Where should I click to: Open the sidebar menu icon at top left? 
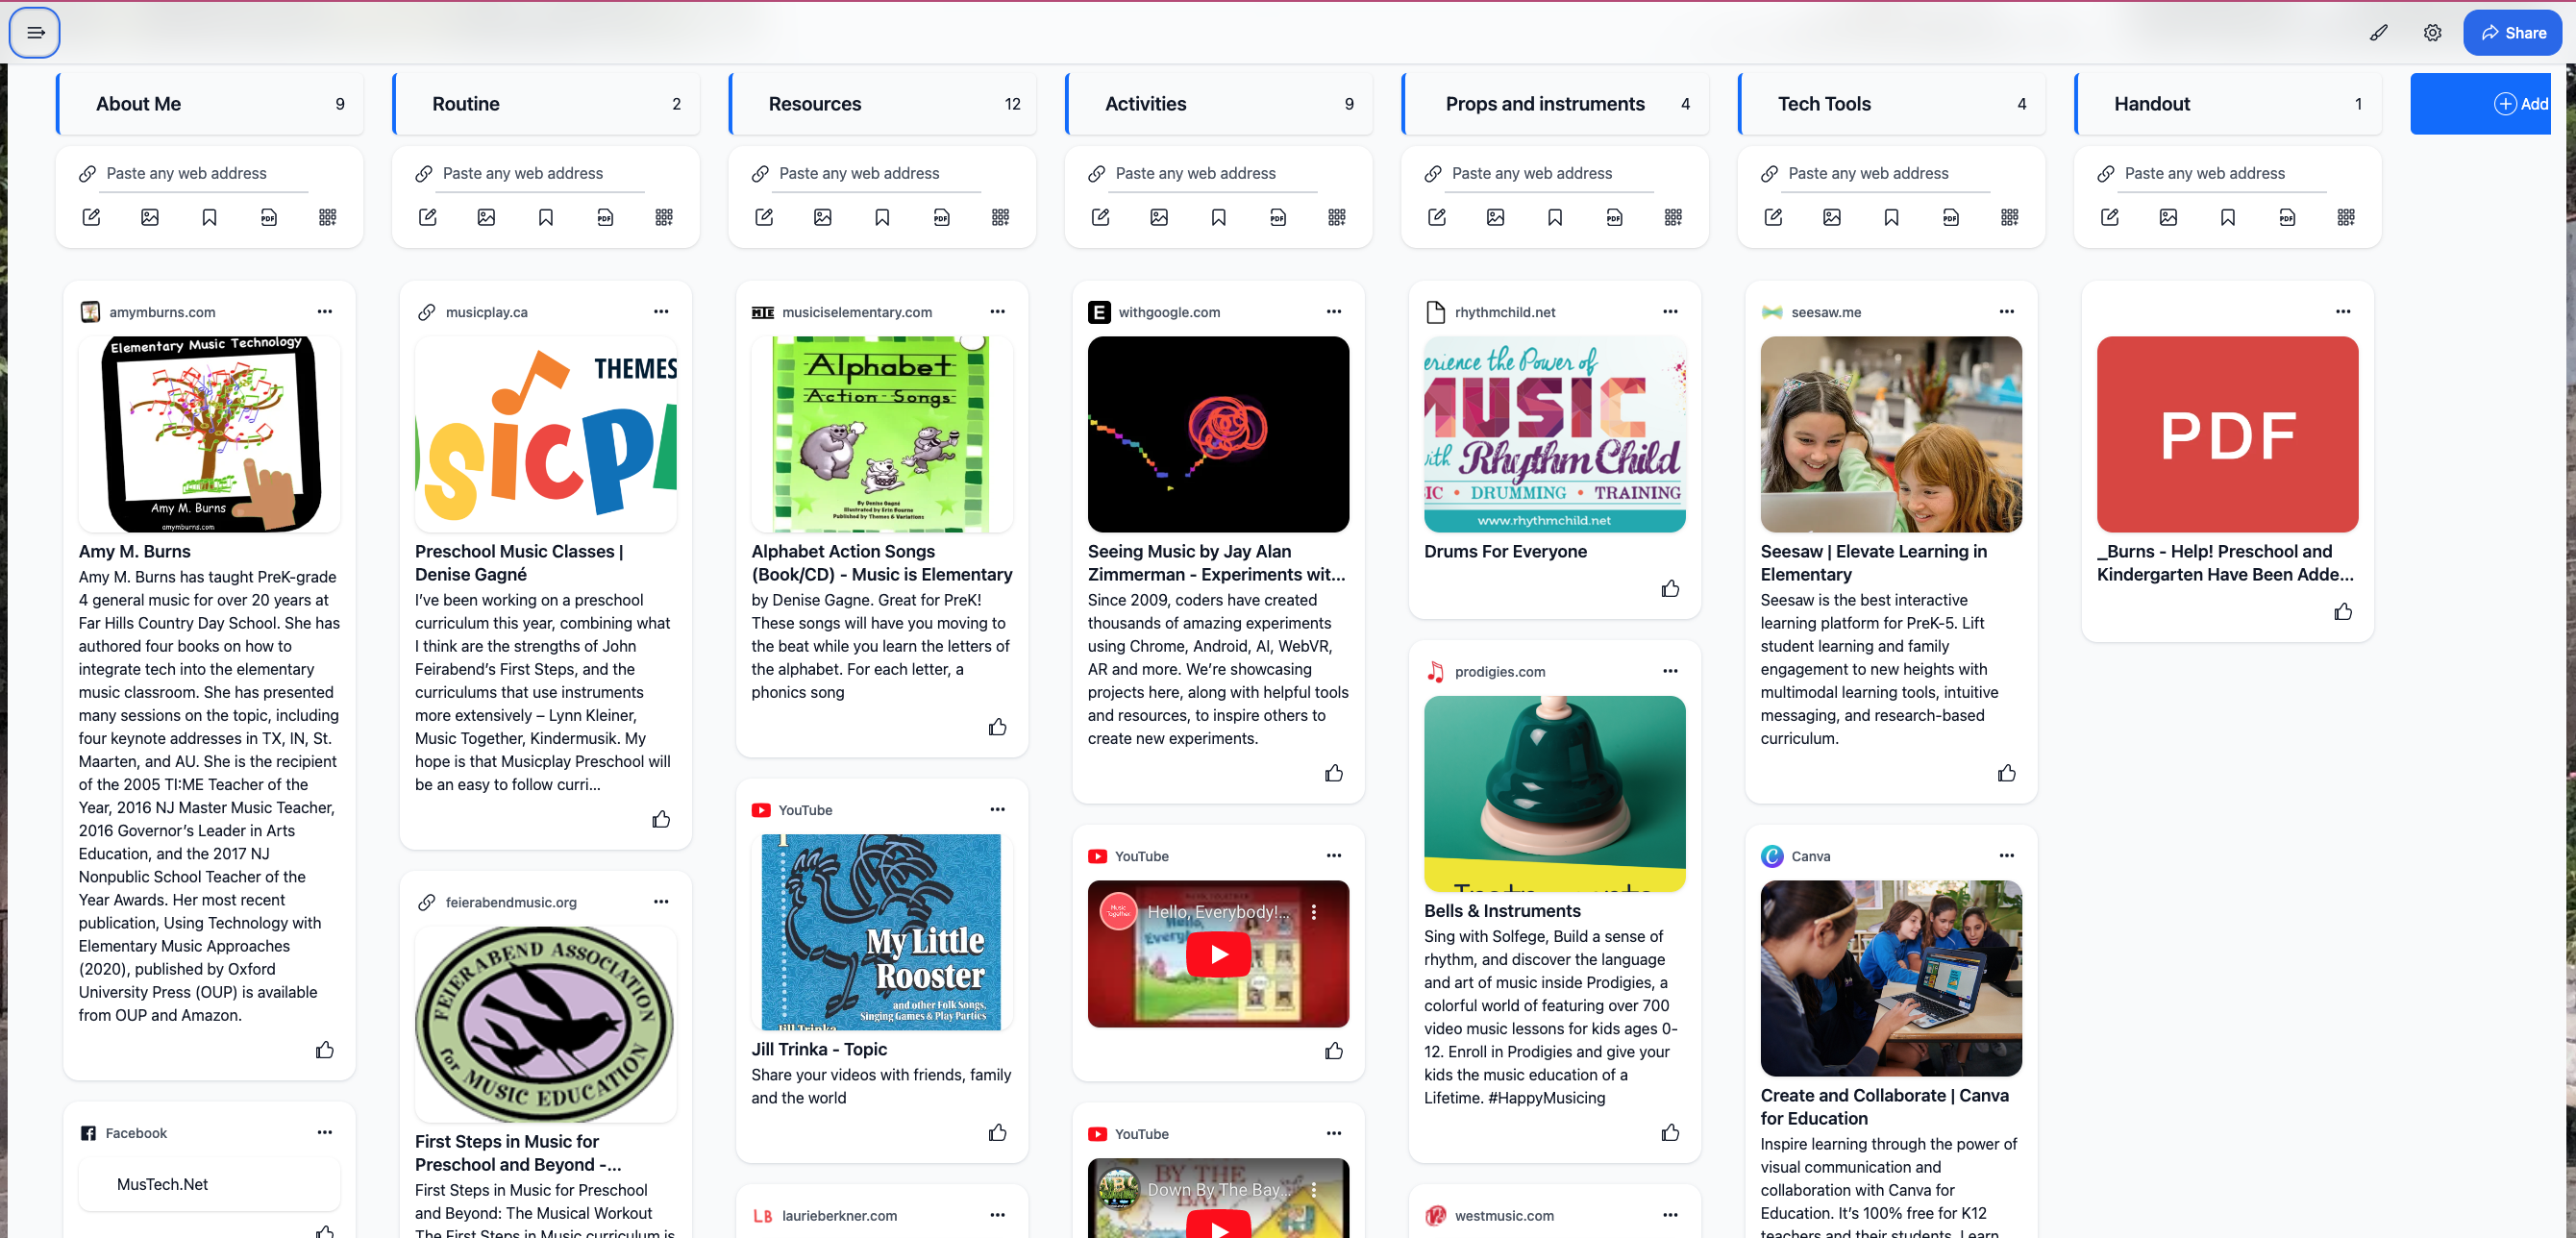(35, 32)
